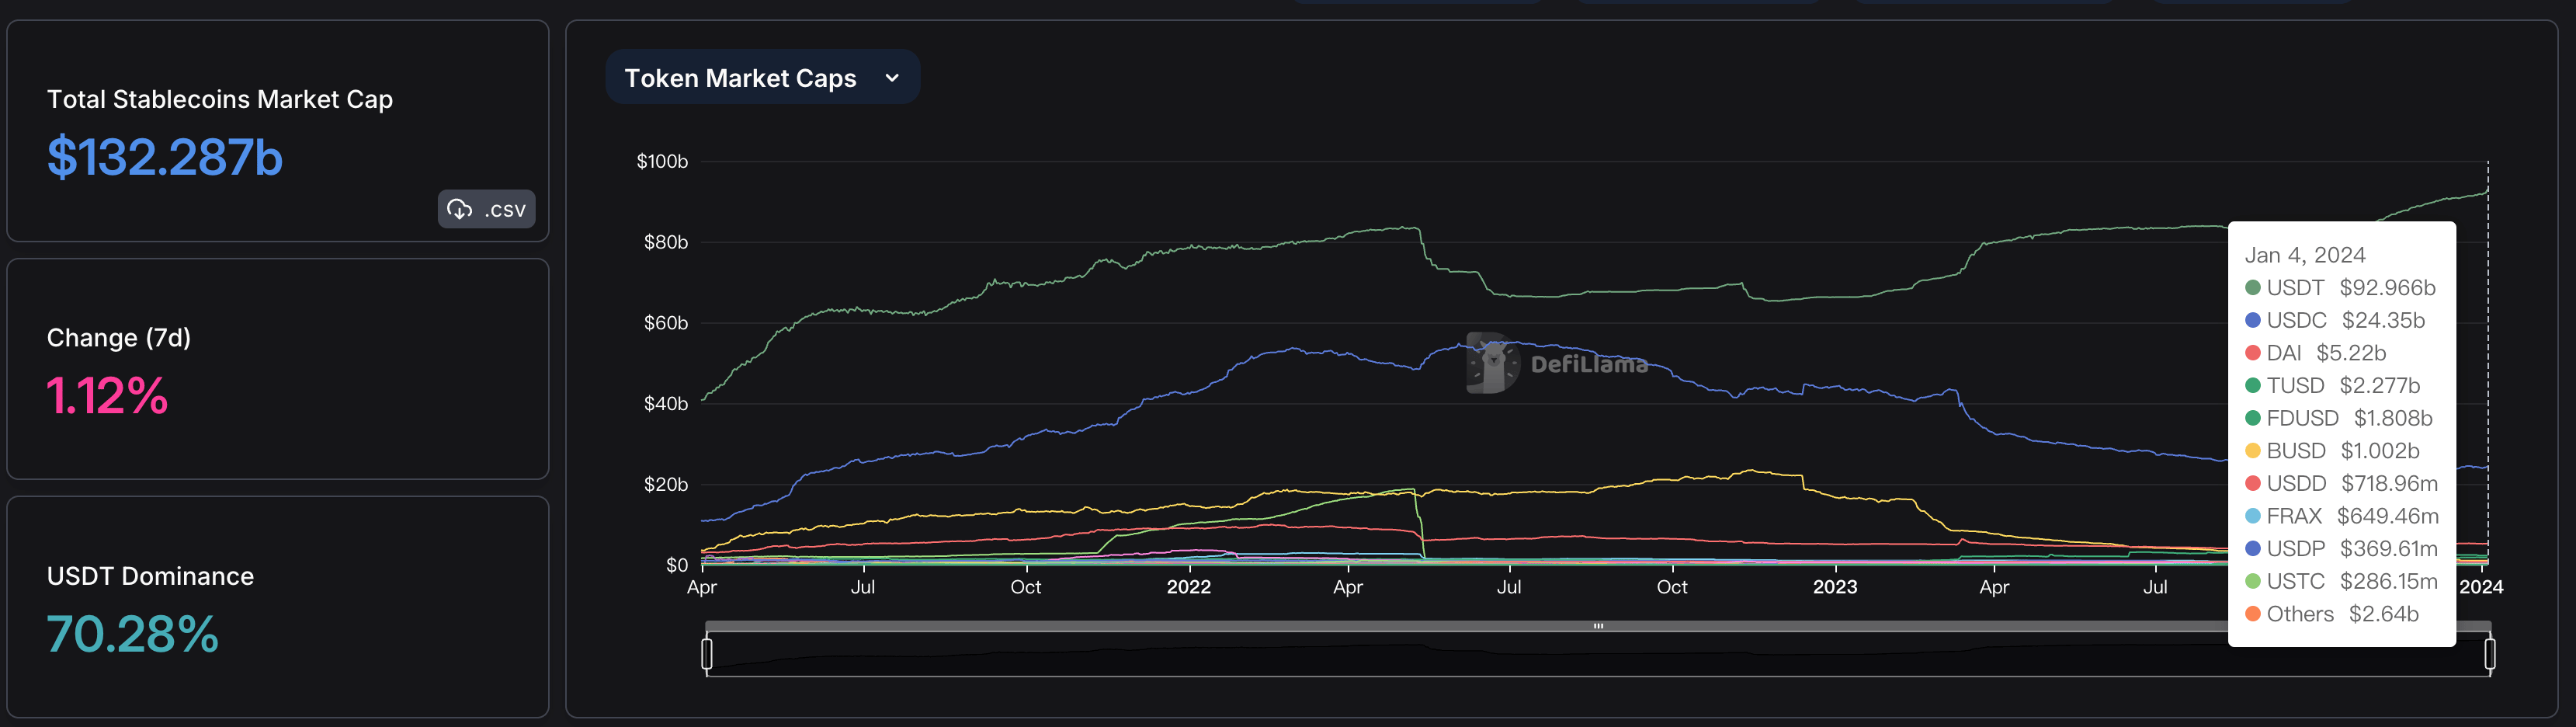
Task: Click the yellow BUSD dot in the tooltip
Action: (x=2253, y=451)
